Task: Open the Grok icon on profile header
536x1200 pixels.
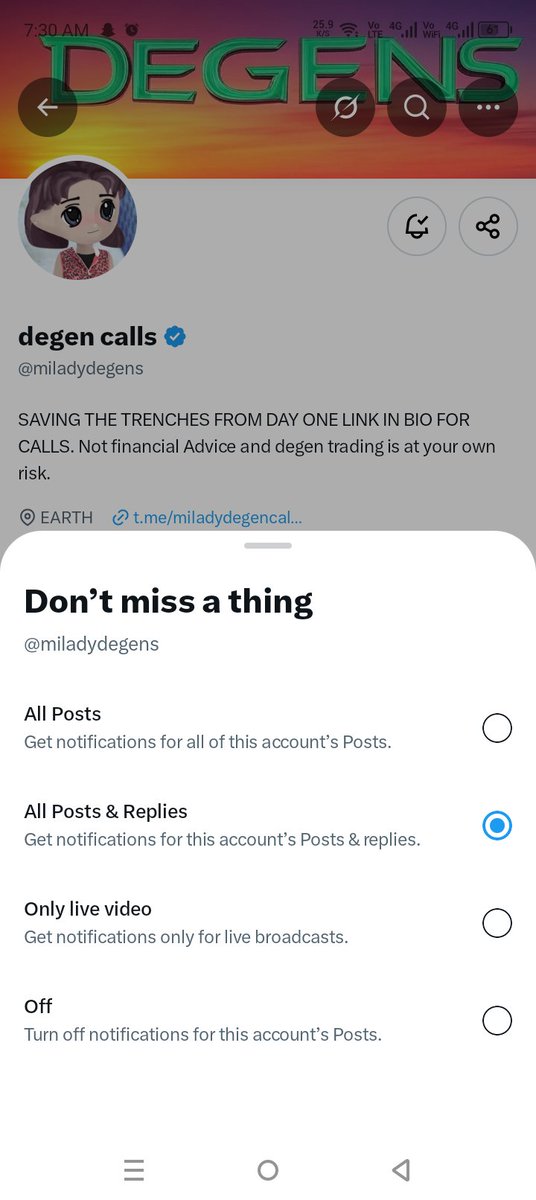Action: pos(345,106)
